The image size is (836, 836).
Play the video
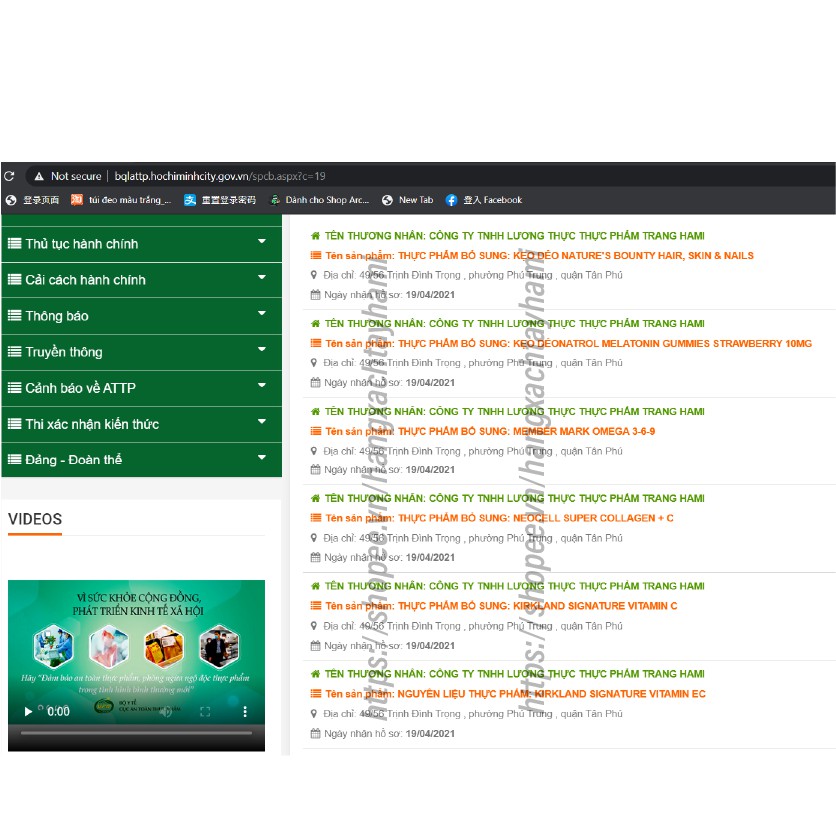click(28, 711)
